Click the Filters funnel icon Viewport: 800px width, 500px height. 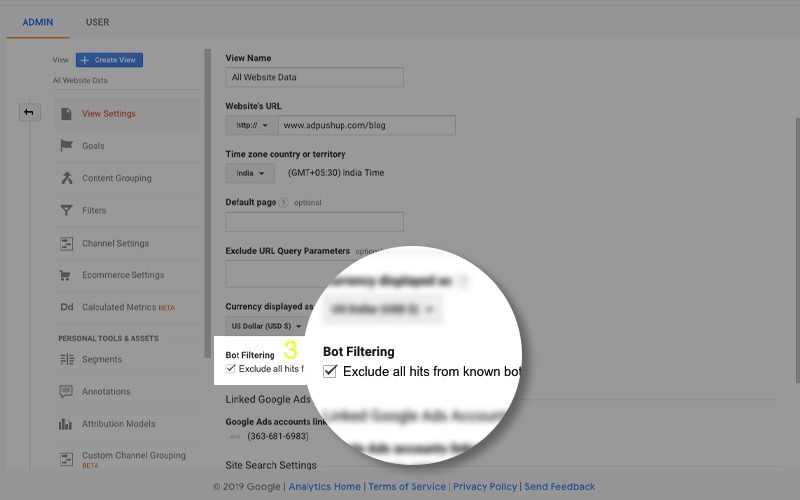(x=67, y=211)
